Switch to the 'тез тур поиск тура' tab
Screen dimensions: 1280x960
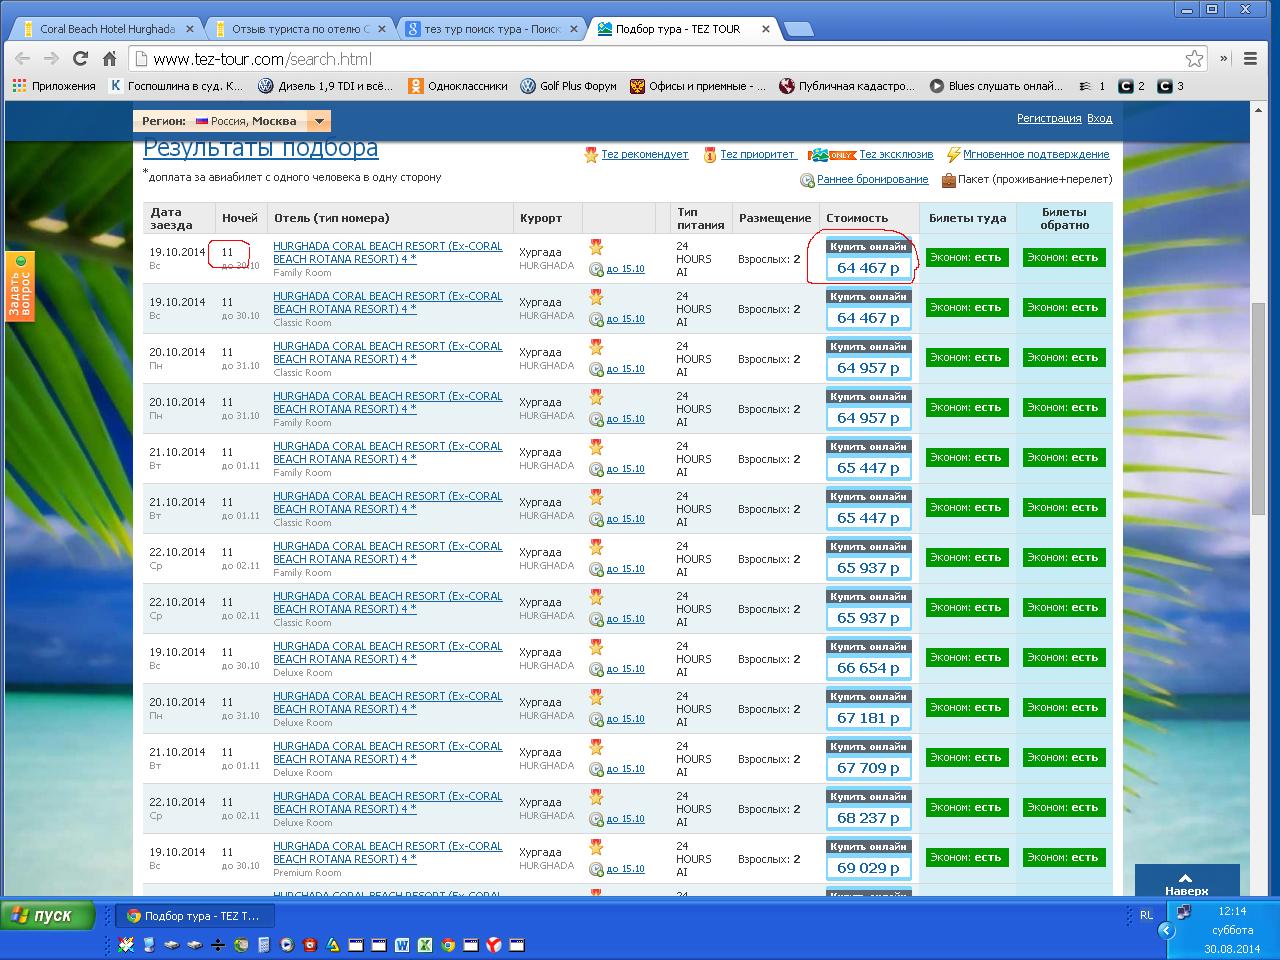pos(490,29)
